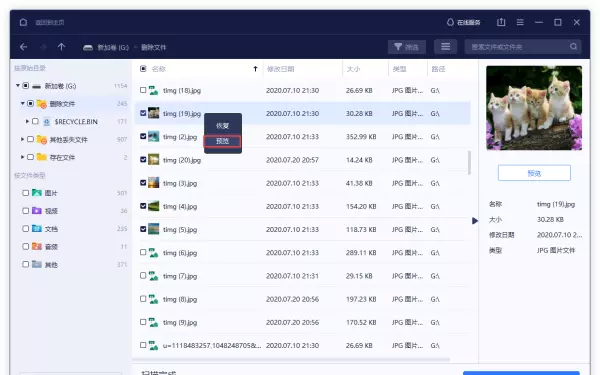Choose 预览 in the context menu
This screenshot has height=375, width=600.
tap(222, 141)
